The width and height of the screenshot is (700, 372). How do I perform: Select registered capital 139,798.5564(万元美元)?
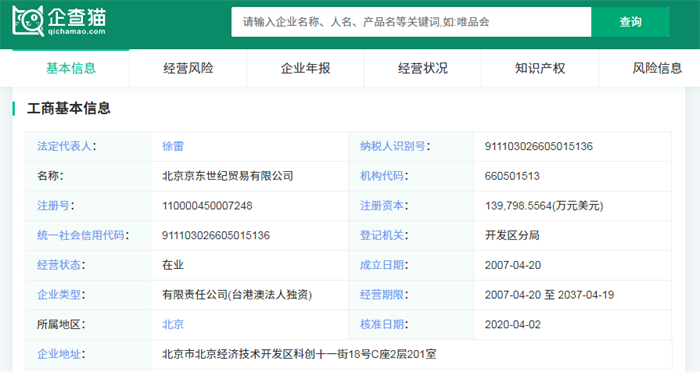pyautogui.click(x=544, y=206)
